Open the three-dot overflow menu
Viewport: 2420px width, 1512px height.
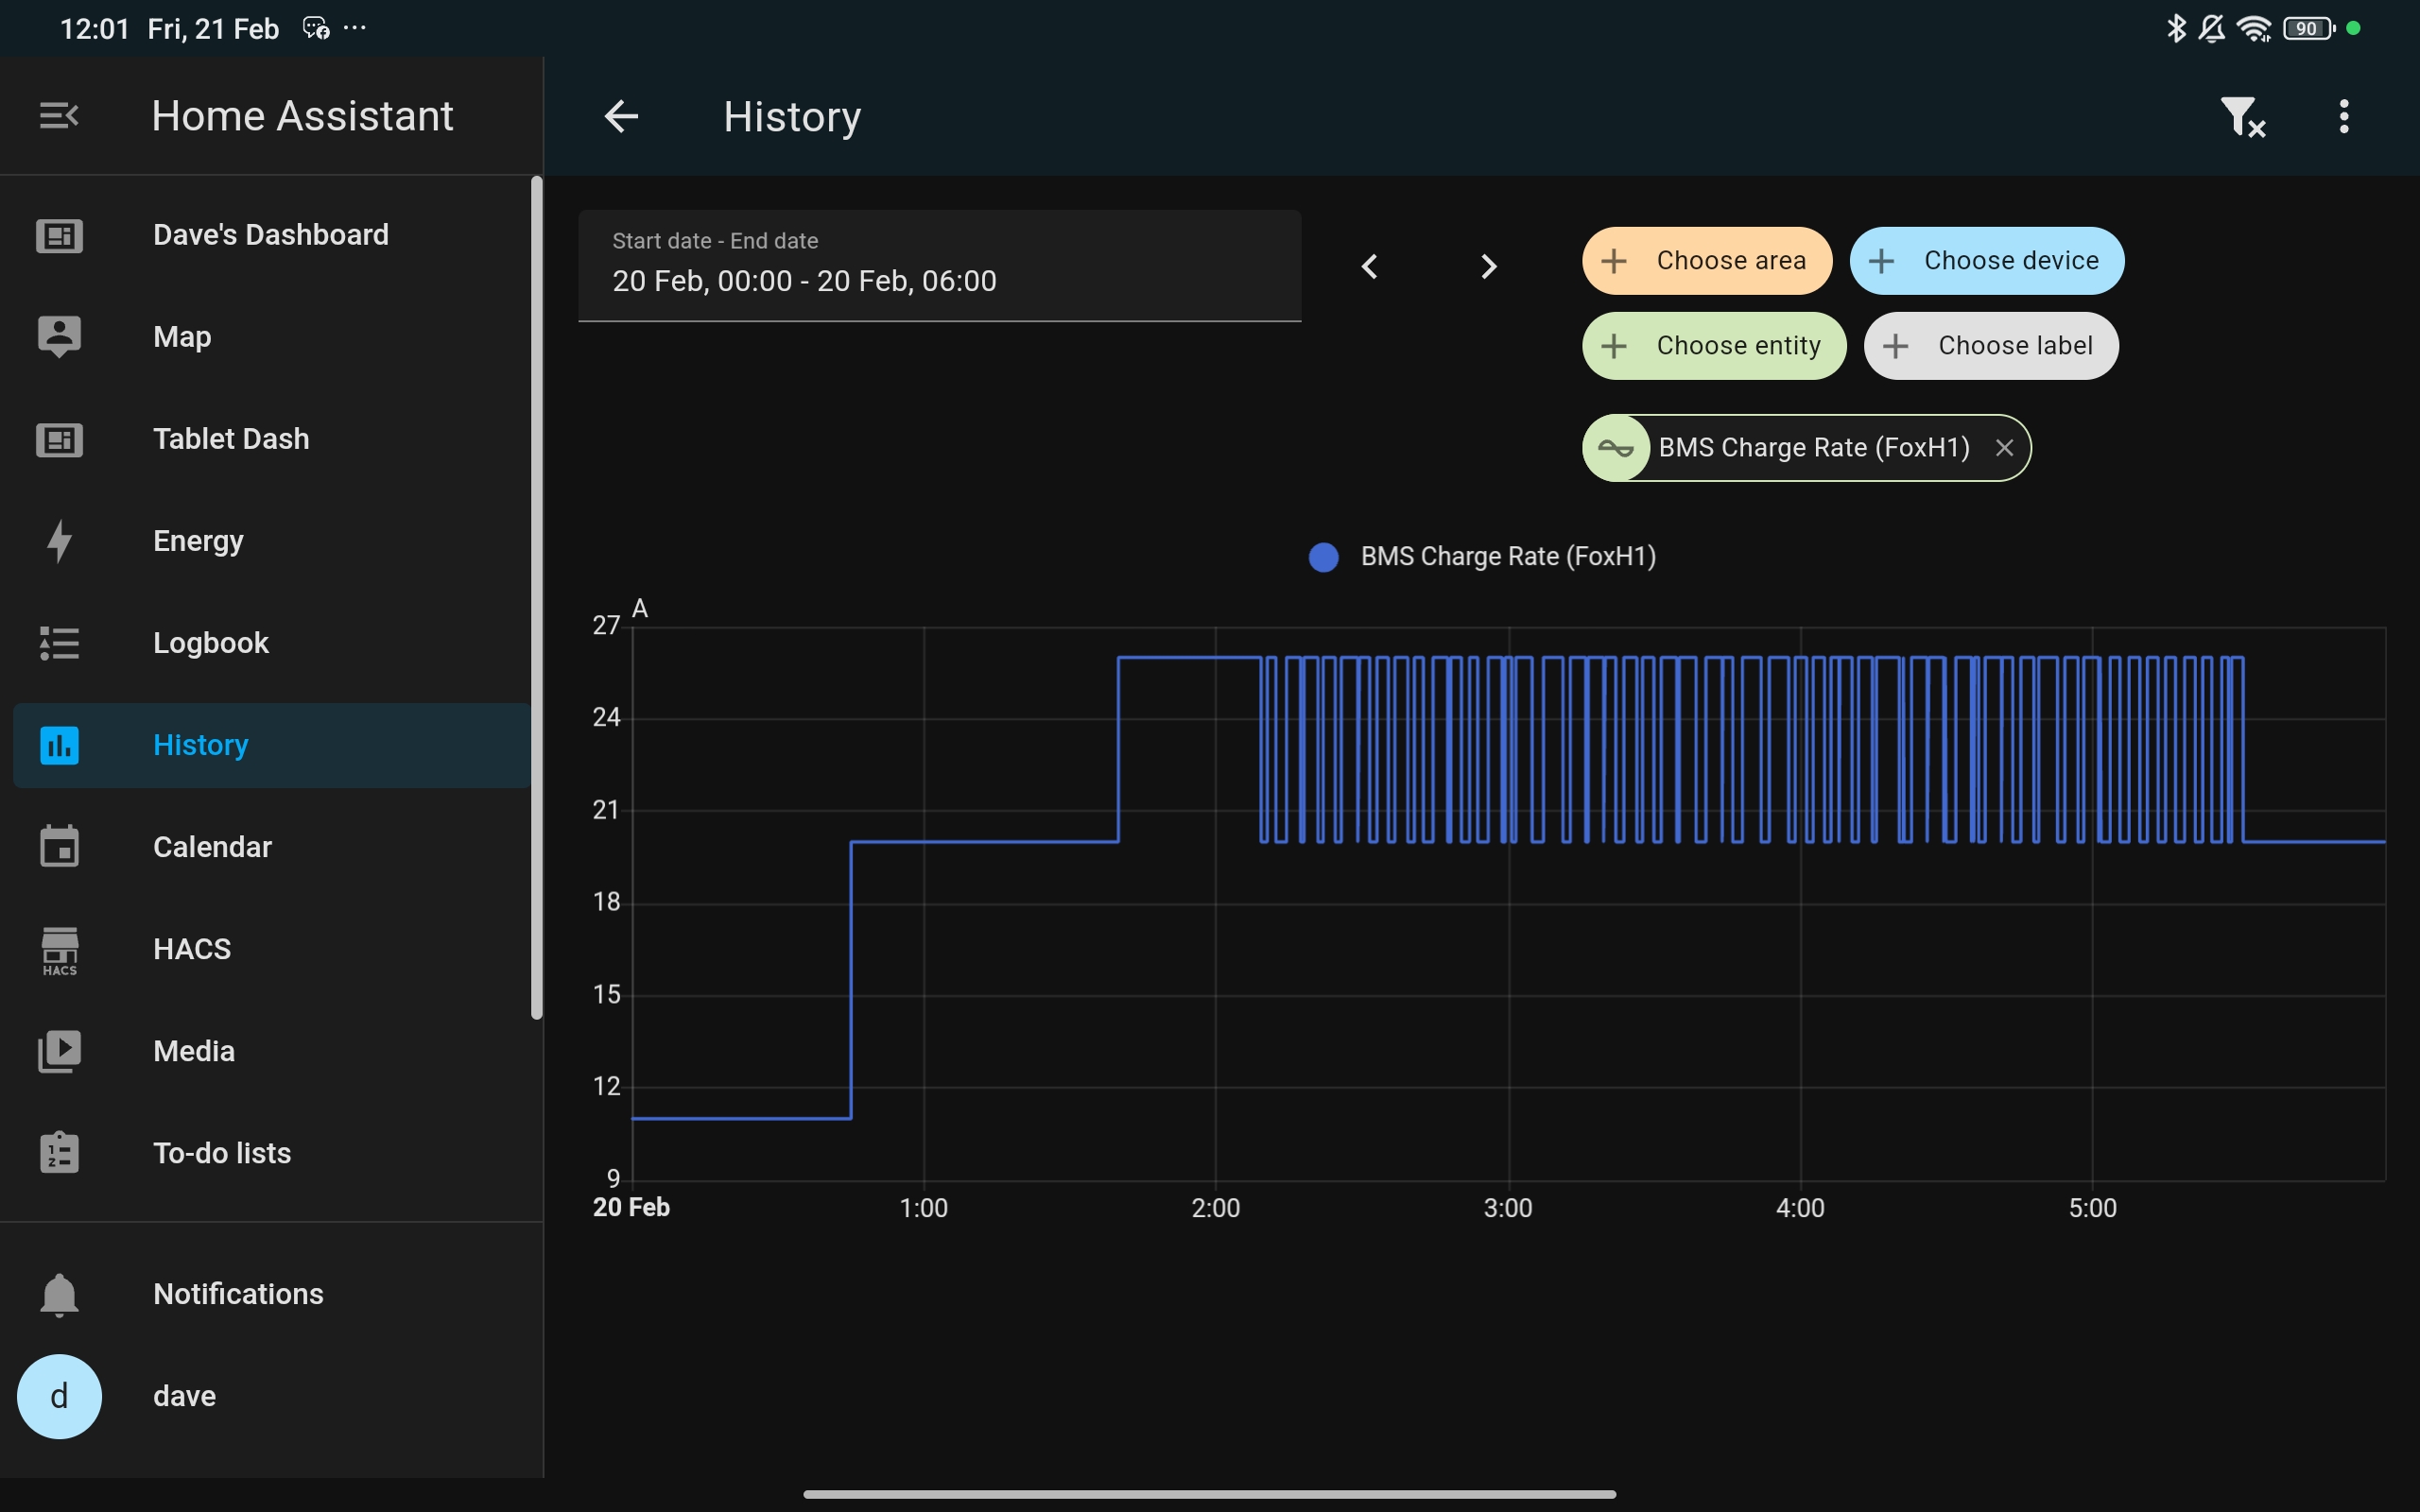(x=2343, y=117)
